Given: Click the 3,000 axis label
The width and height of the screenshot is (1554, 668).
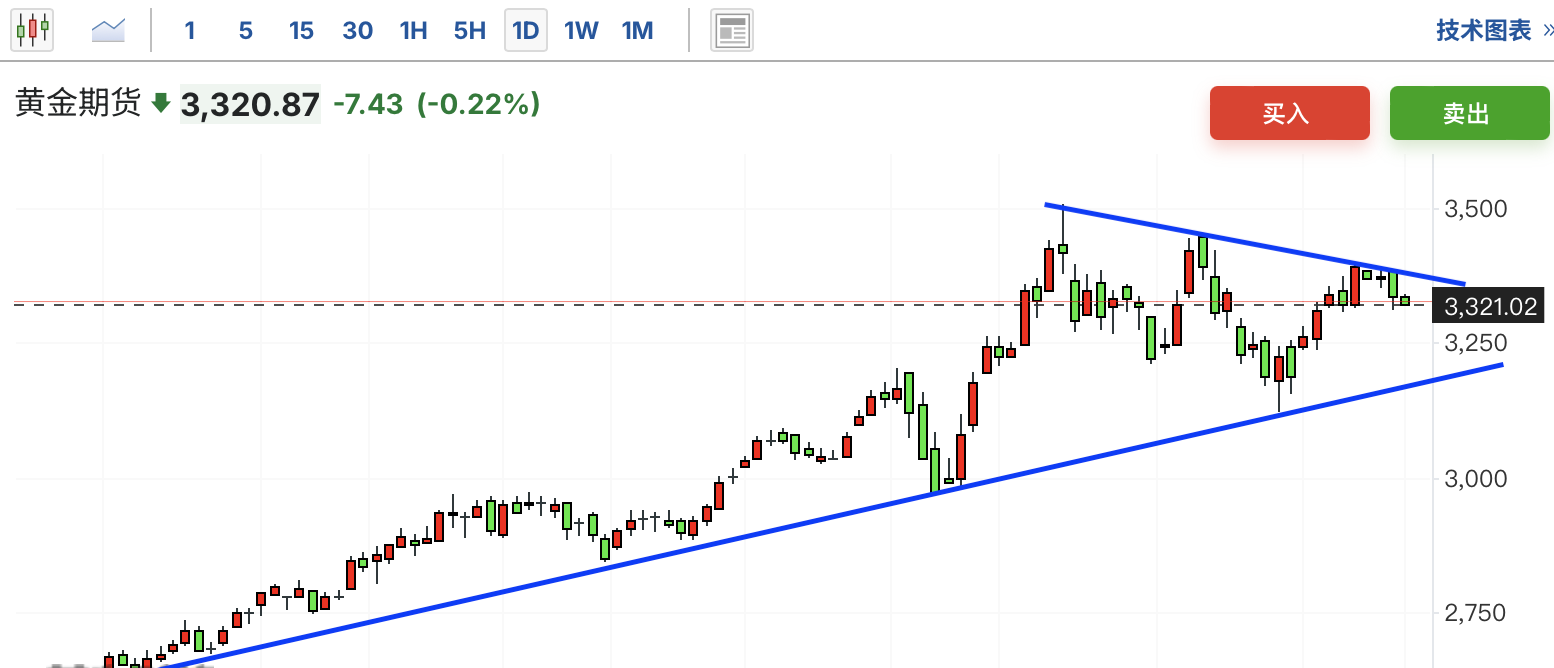Looking at the screenshot, I should click(x=1475, y=478).
